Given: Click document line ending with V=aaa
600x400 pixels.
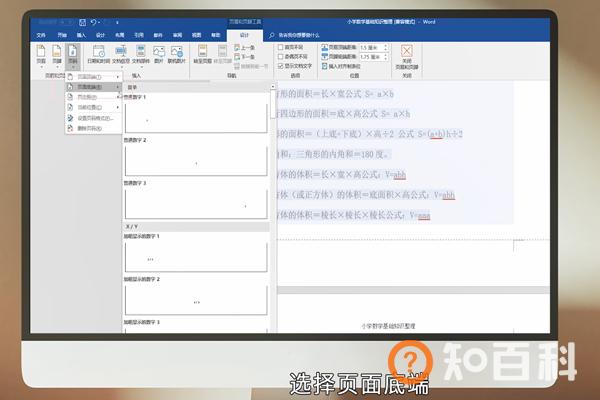Looking at the screenshot, I should [x=354, y=215].
